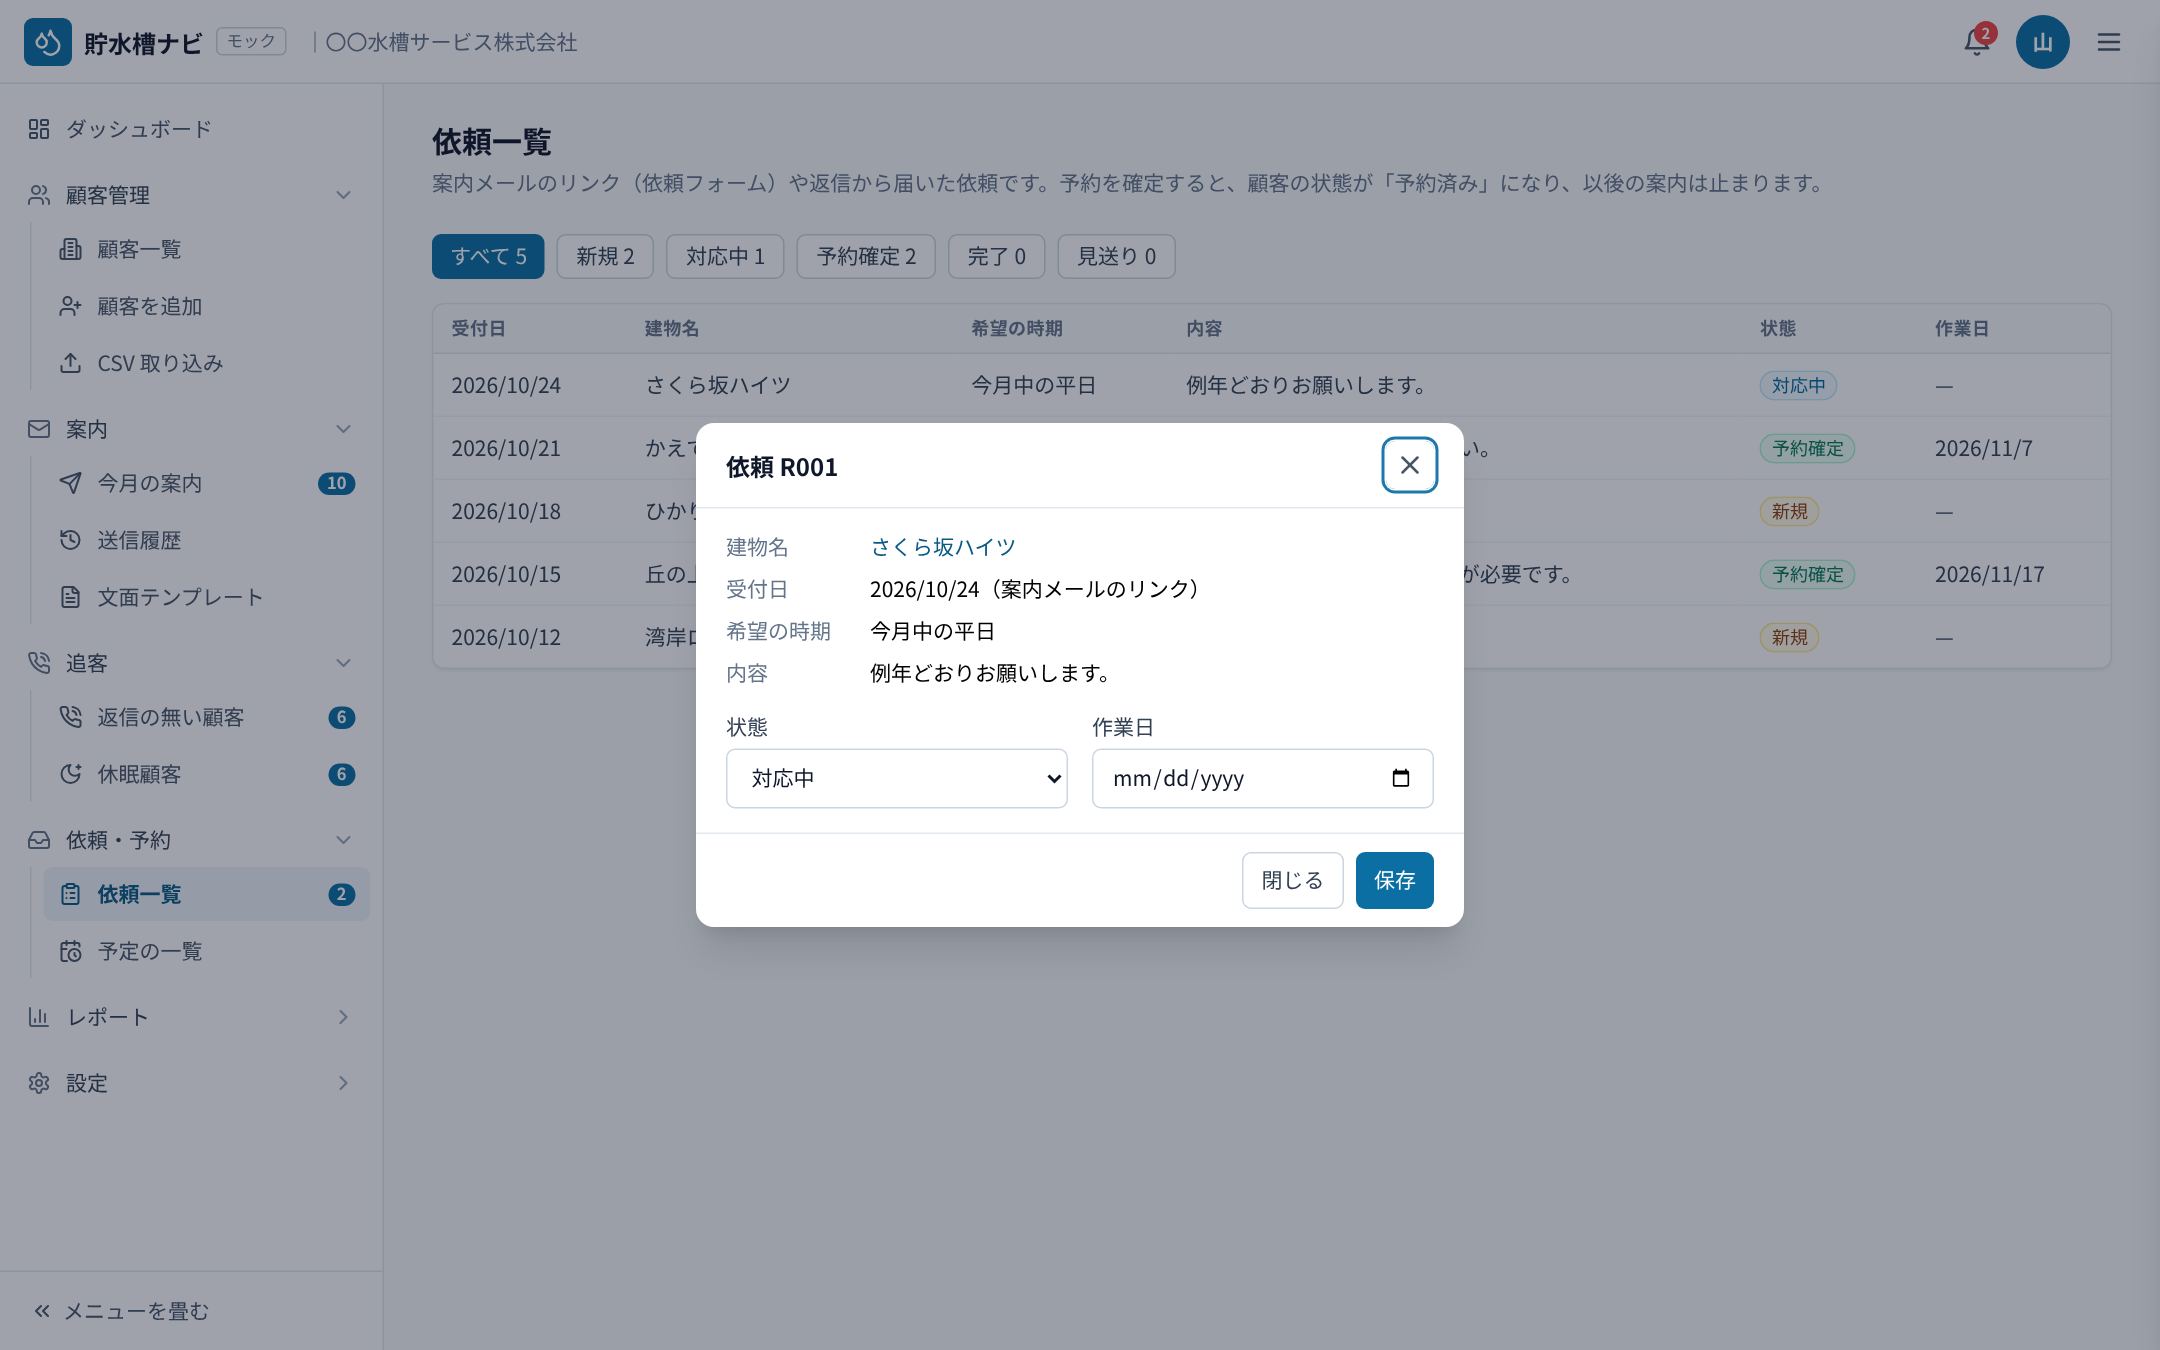Open 顧客を追加 in the sidebar
Screen dimensions: 2160x1350
click(206, 306)
